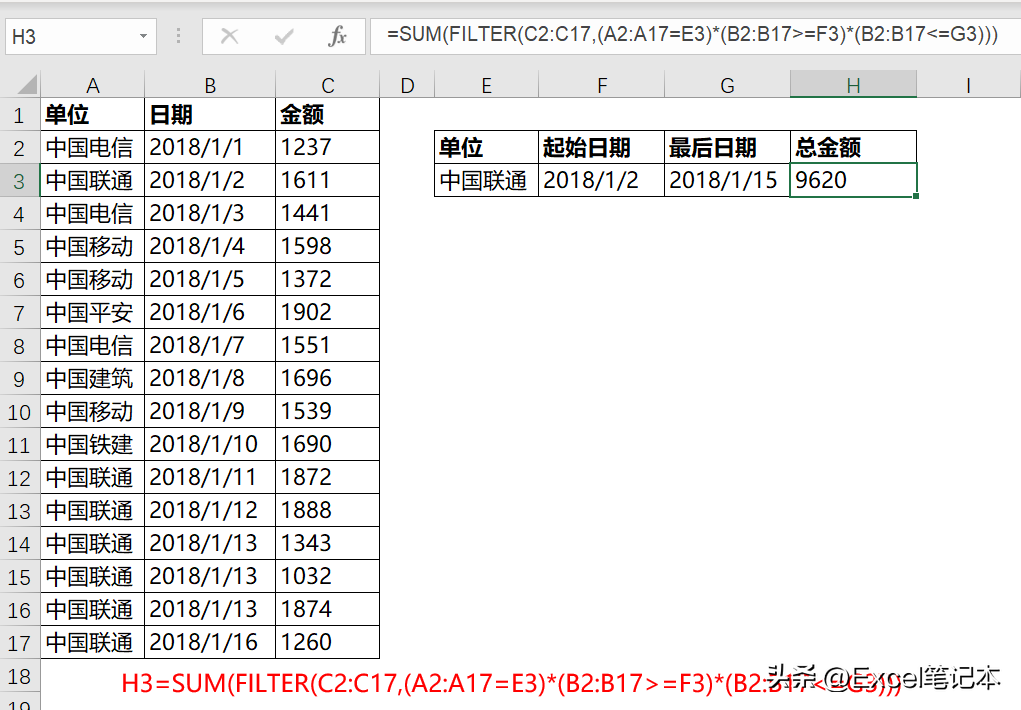1021x710 pixels.
Task: Select row 1 header
Action: pyautogui.click(x=20, y=115)
